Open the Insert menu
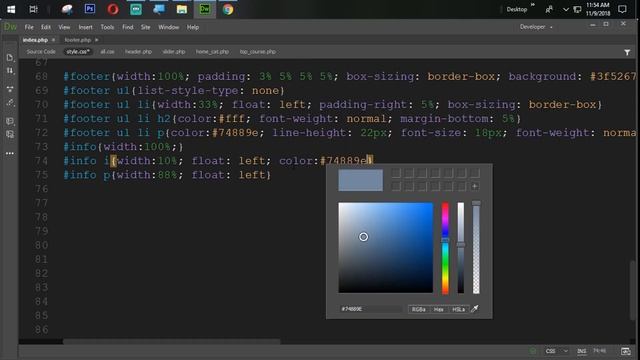The height and width of the screenshot is (360, 640). [85, 27]
